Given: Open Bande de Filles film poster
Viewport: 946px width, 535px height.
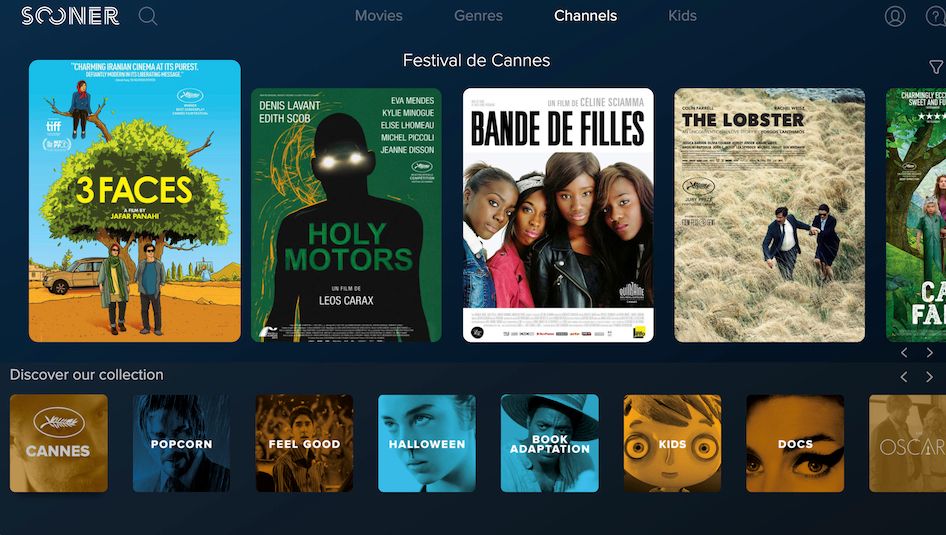Looking at the screenshot, I should click(558, 215).
